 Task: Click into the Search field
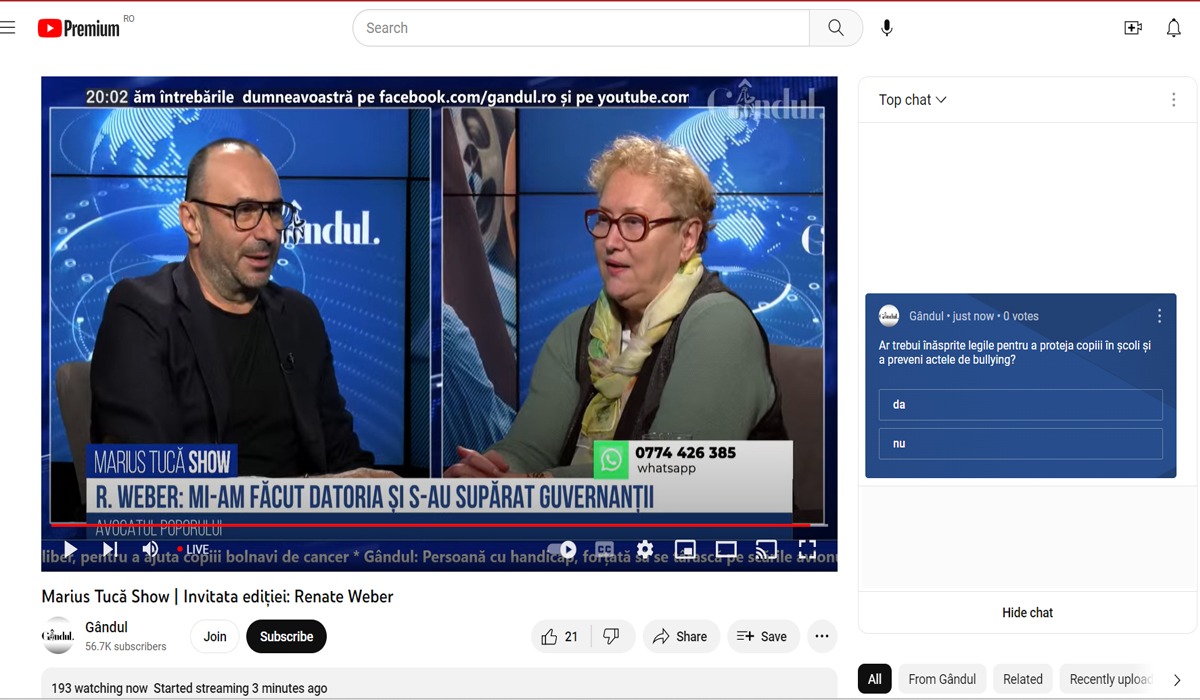click(x=581, y=28)
